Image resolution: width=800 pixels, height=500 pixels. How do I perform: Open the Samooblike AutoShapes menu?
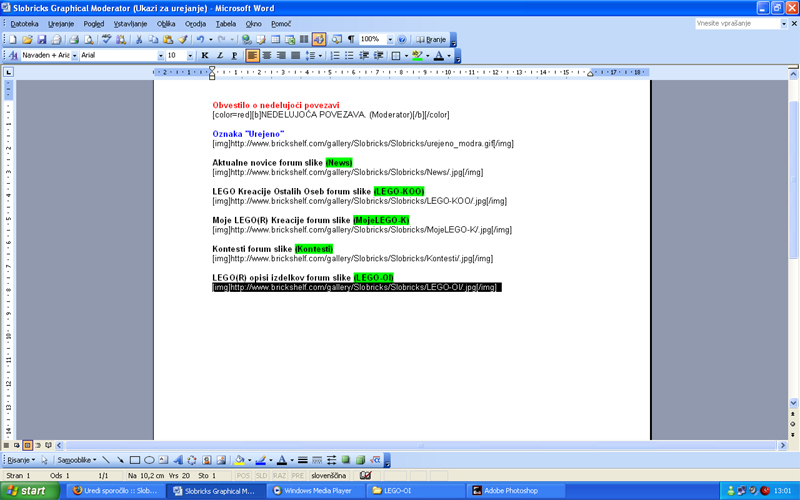click(77, 460)
